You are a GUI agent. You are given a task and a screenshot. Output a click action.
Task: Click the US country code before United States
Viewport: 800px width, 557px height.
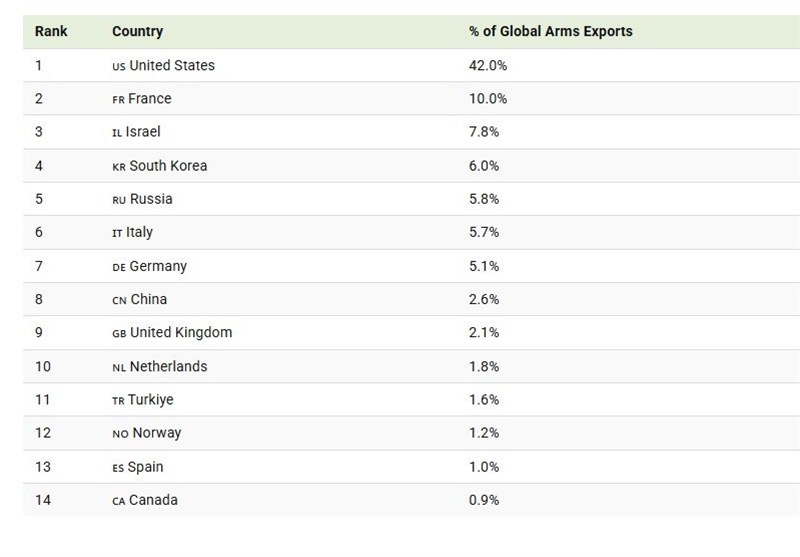(118, 66)
